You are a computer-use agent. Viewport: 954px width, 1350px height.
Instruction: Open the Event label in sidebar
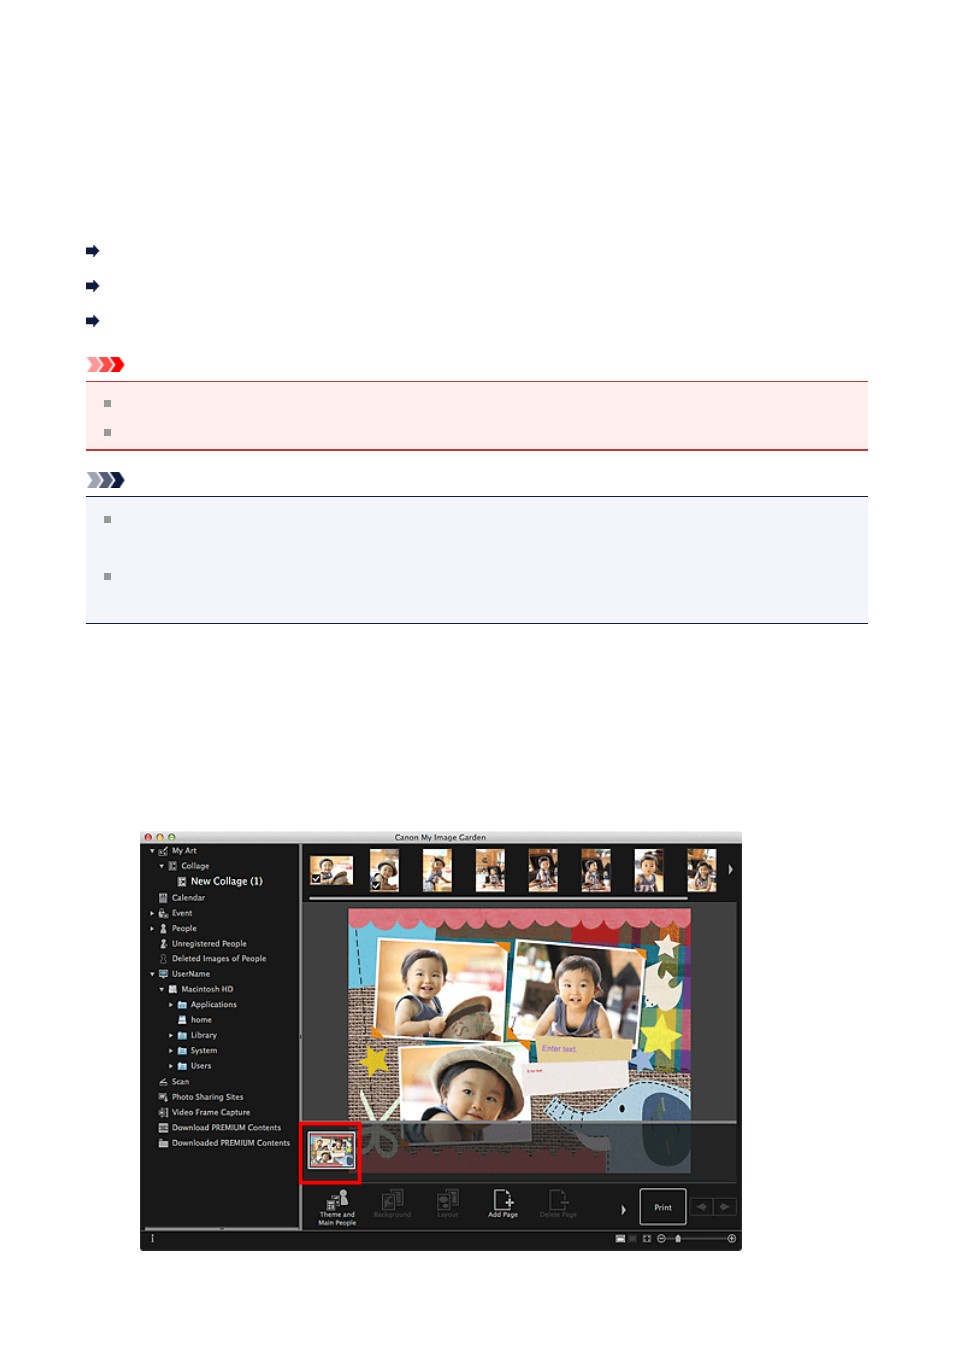(x=182, y=913)
